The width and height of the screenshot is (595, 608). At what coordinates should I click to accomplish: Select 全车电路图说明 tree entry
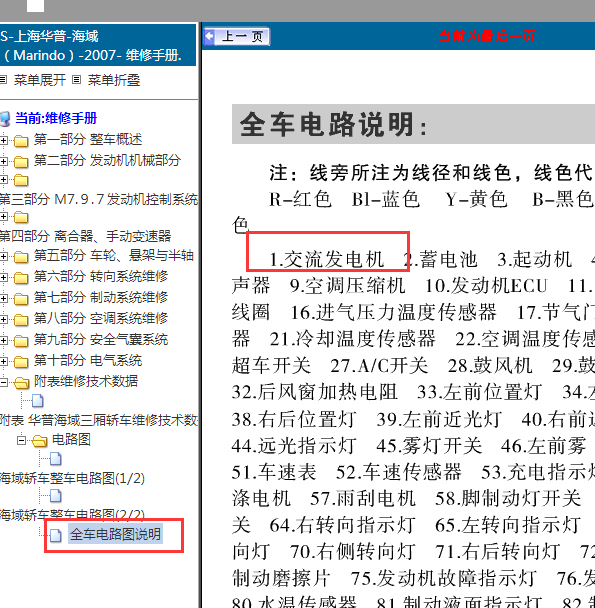pos(115,534)
